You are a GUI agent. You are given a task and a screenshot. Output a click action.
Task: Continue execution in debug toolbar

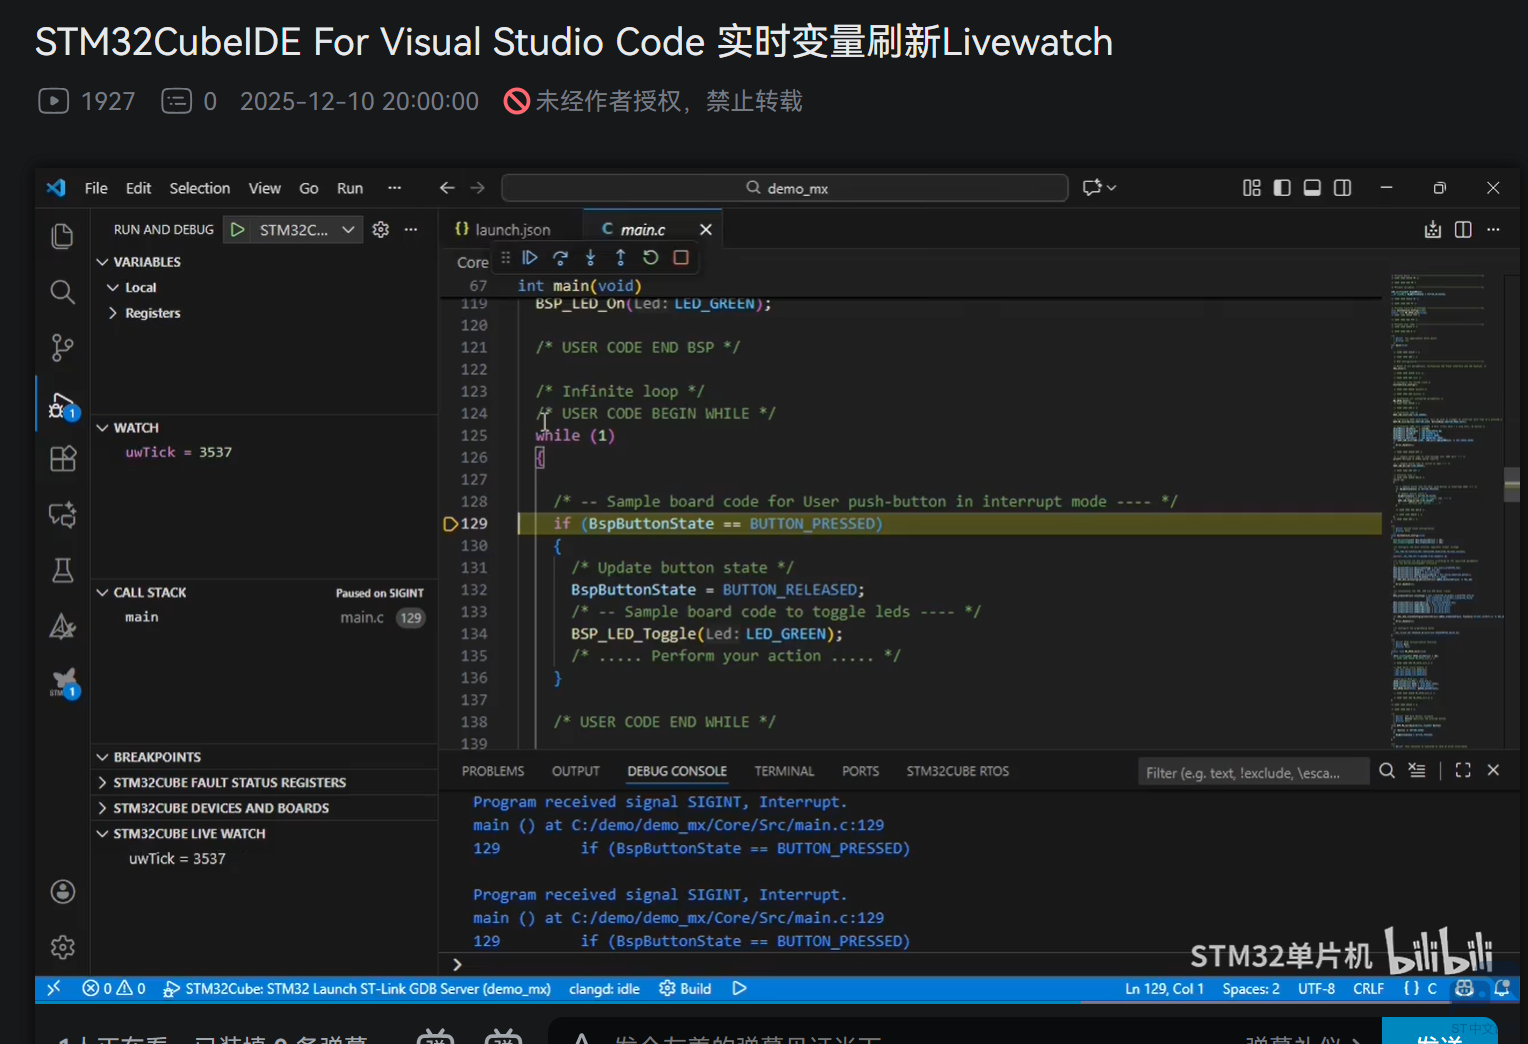(530, 258)
